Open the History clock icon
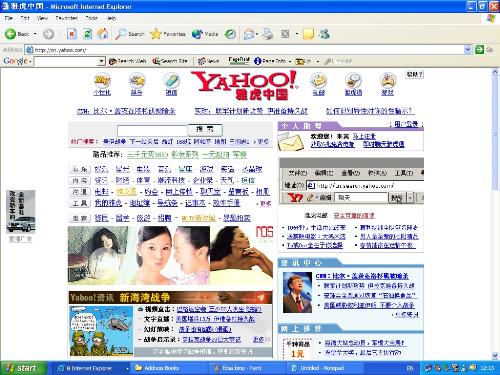 [230, 34]
